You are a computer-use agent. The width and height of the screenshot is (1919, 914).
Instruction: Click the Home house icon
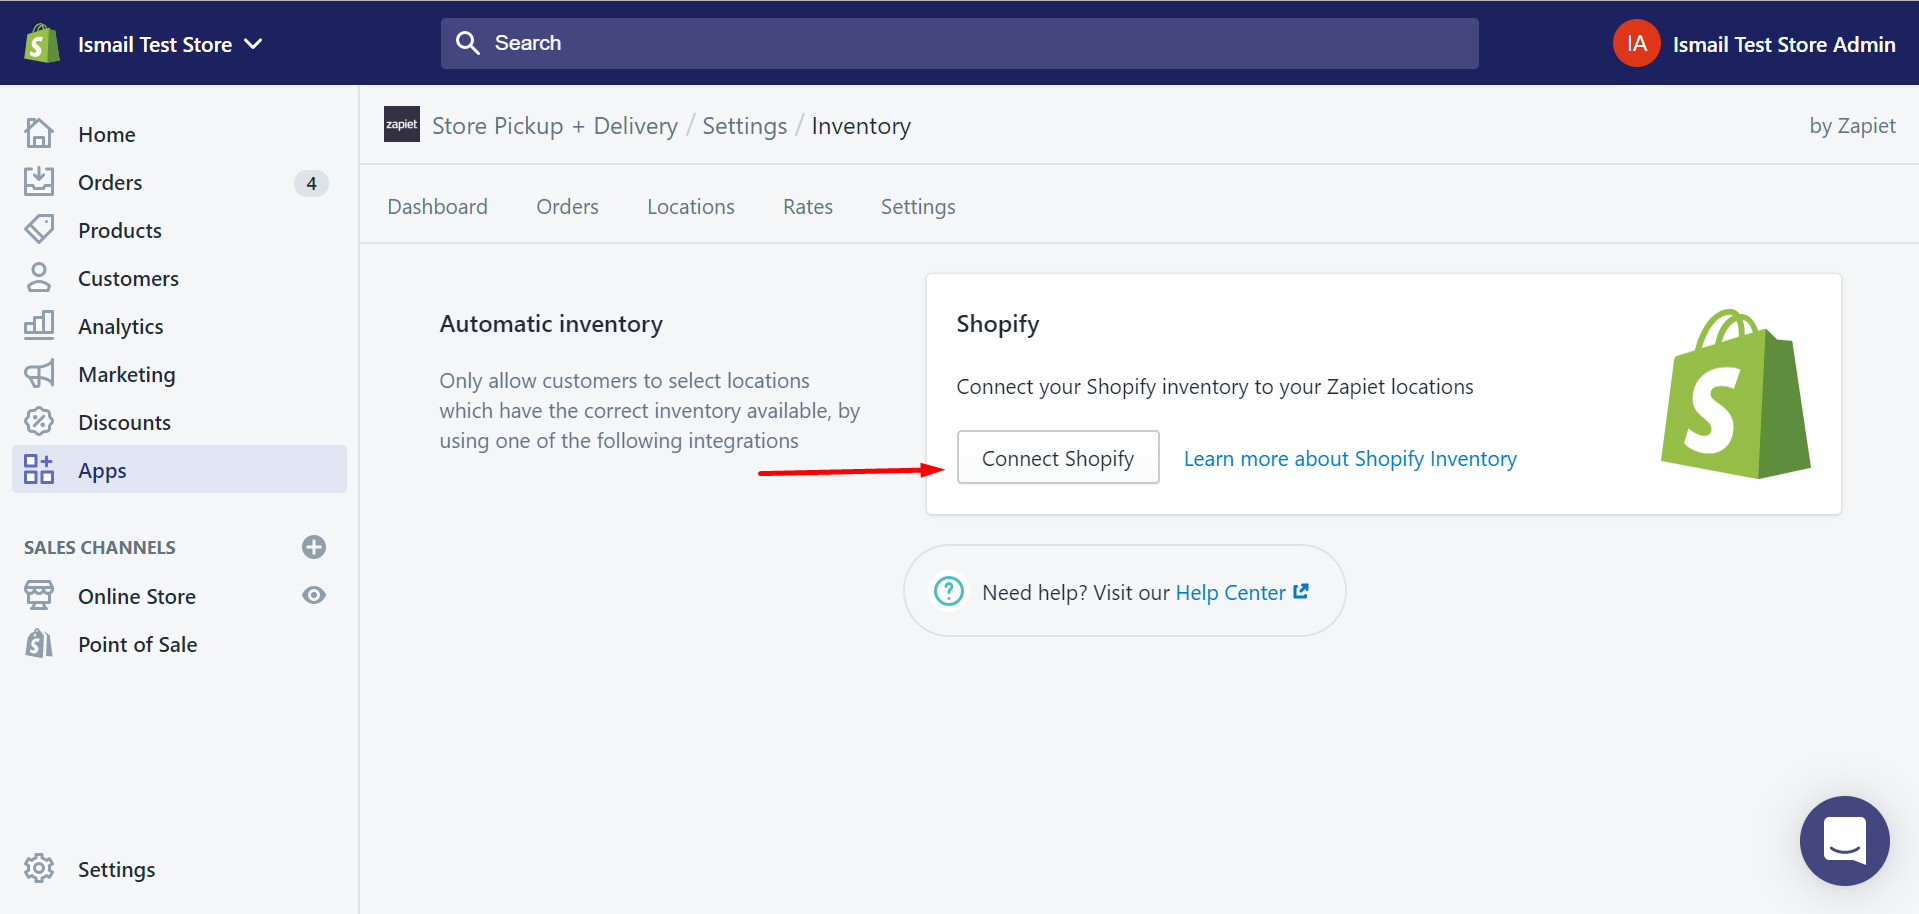coord(39,133)
